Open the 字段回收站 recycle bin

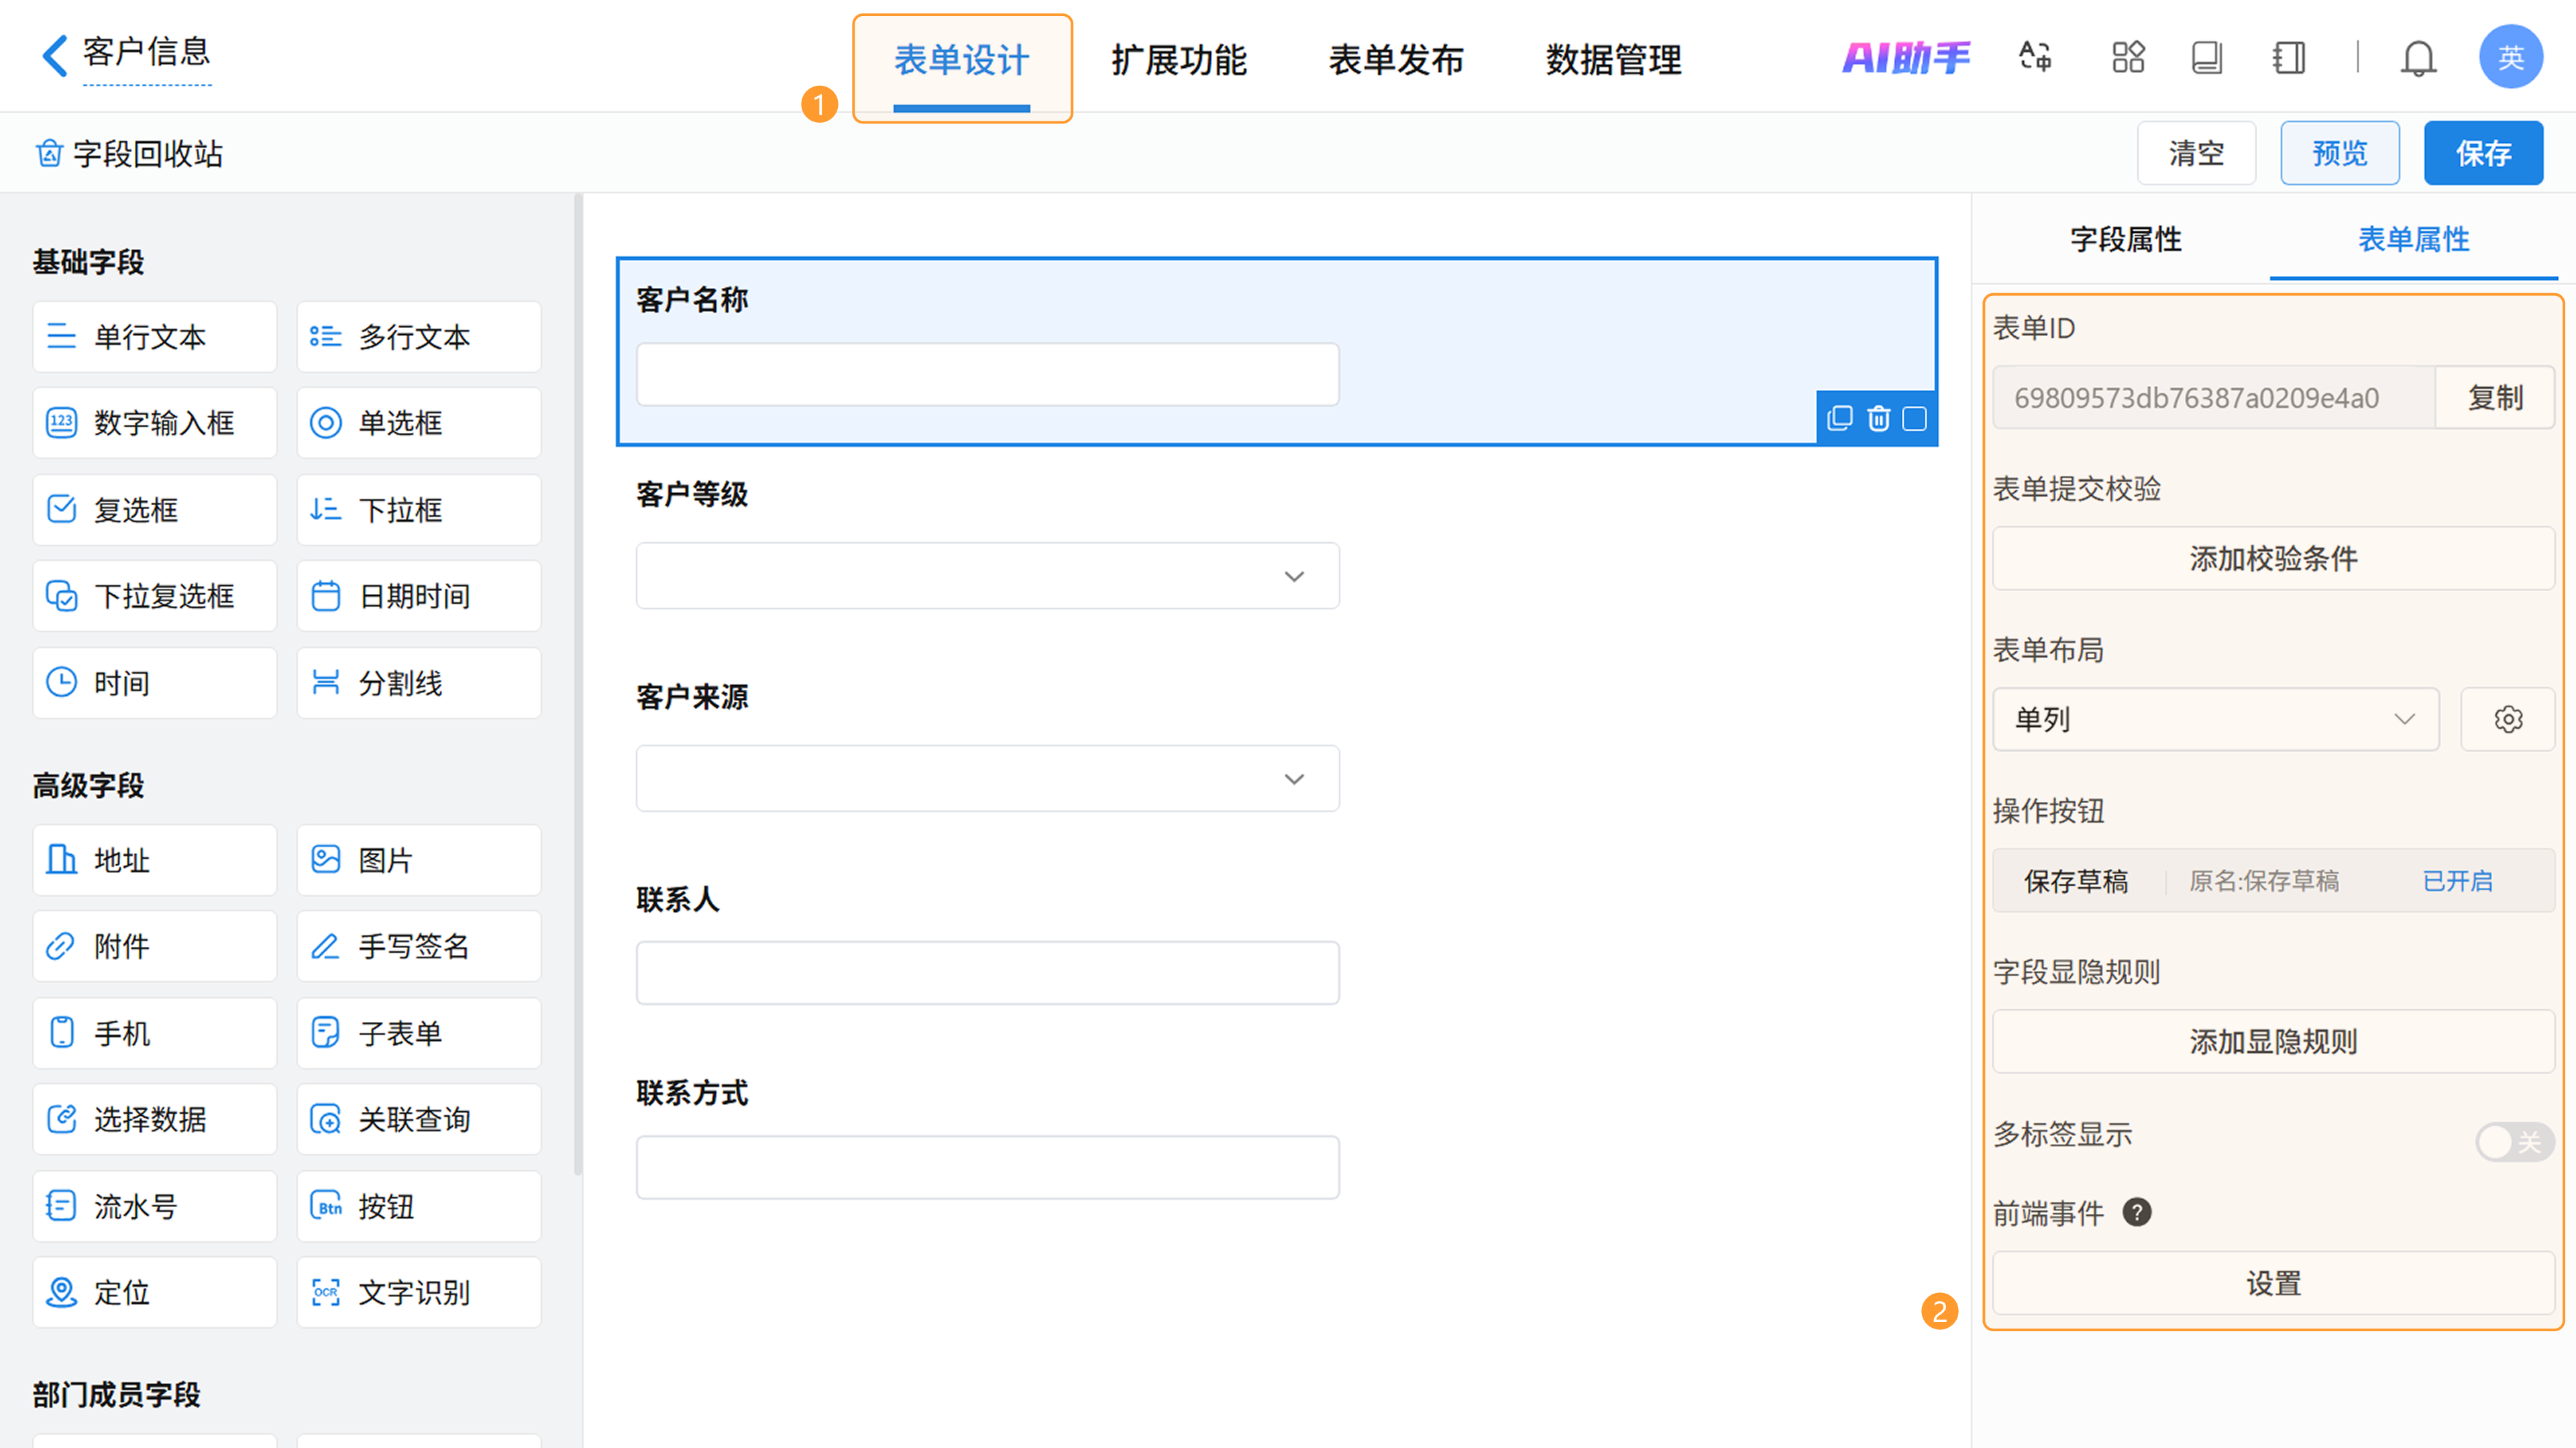[130, 153]
